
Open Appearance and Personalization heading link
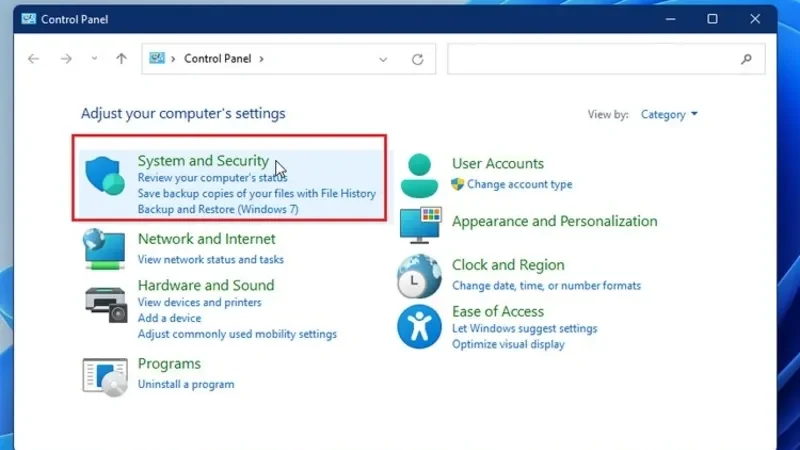[x=555, y=221]
